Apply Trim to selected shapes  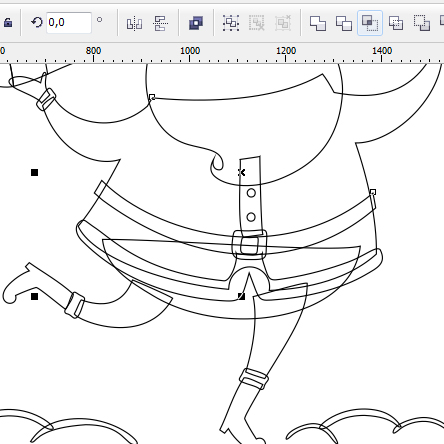(x=344, y=23)
